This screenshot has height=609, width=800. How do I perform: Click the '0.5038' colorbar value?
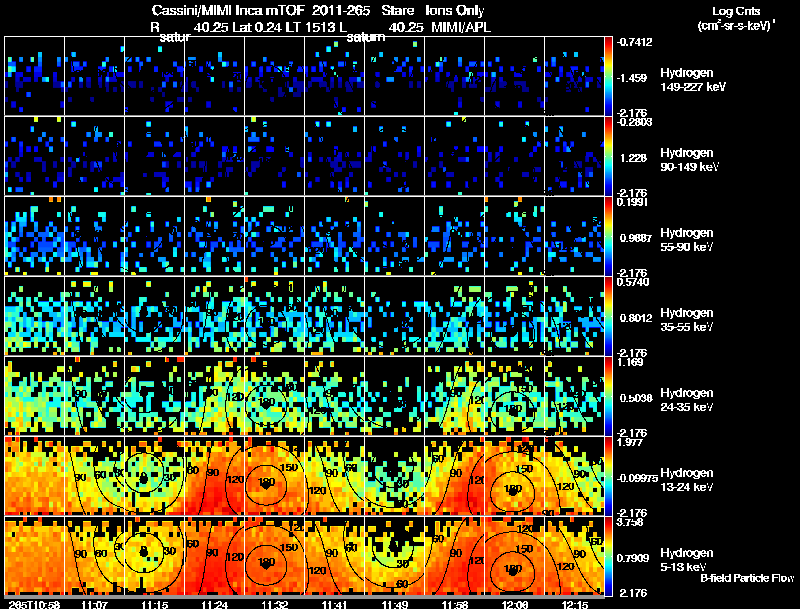pyautogui.click(x=636, y=398)
